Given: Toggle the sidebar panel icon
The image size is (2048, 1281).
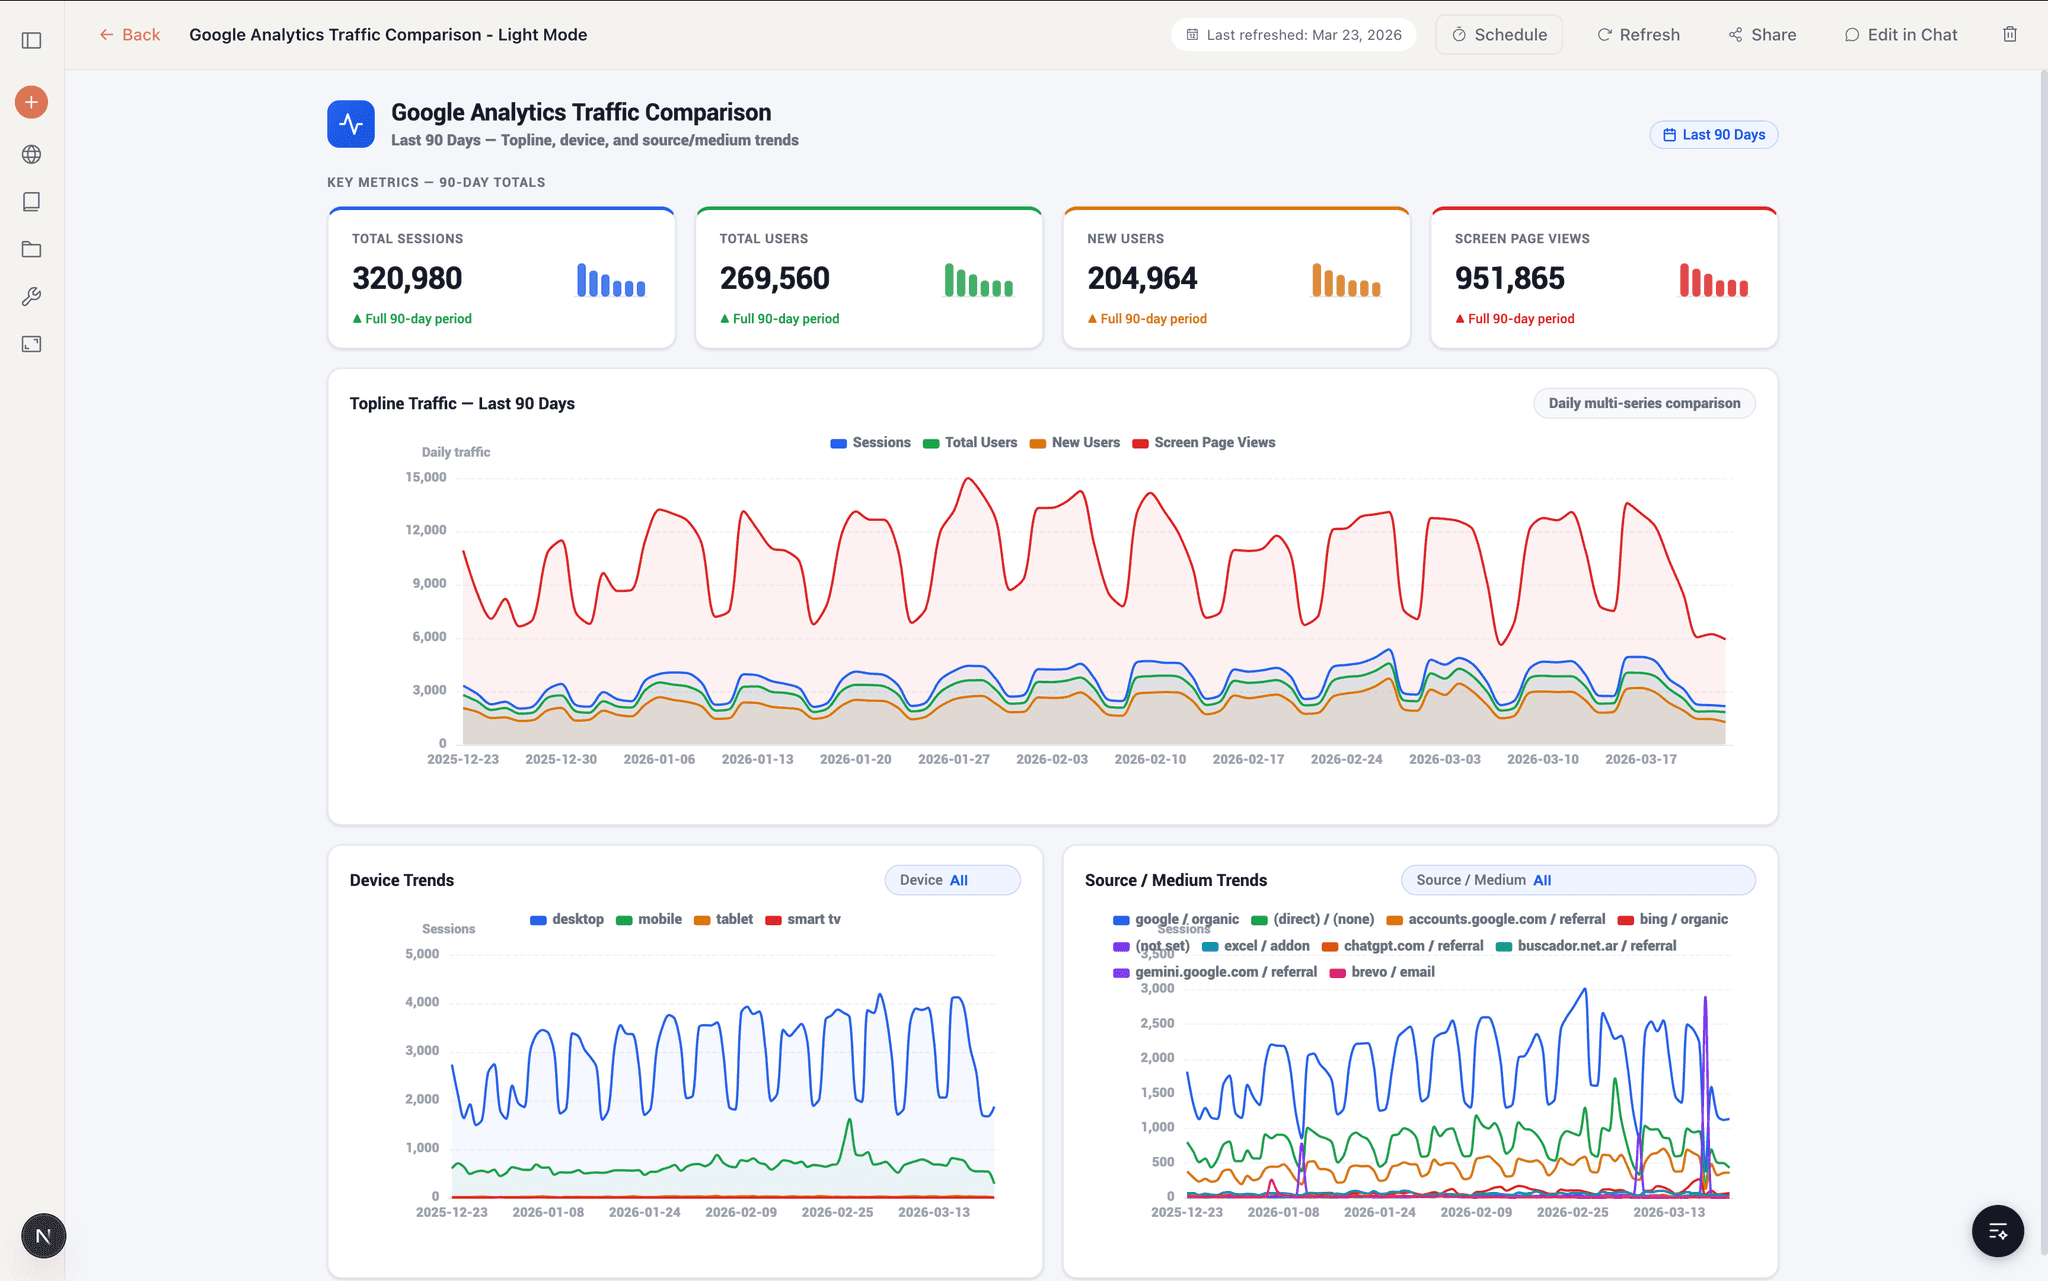Looking at the screenshot, I should pyautogui.click(x=31, y=39).
